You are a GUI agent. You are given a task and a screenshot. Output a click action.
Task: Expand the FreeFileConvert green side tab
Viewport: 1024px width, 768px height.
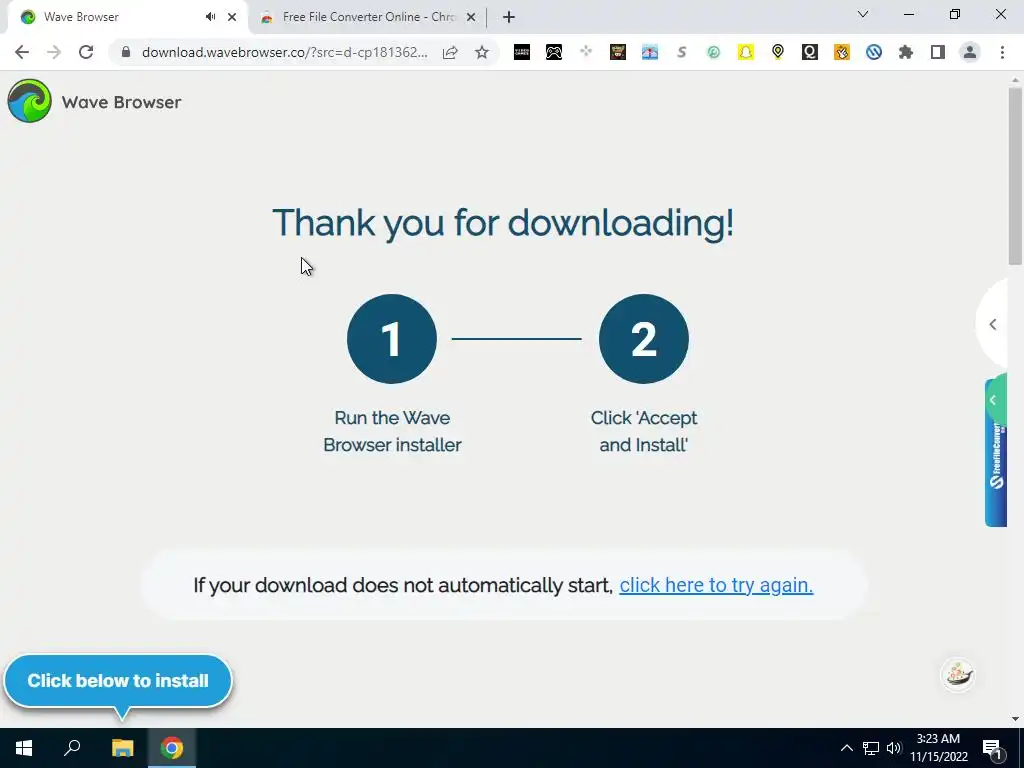(x=993, y=400)
